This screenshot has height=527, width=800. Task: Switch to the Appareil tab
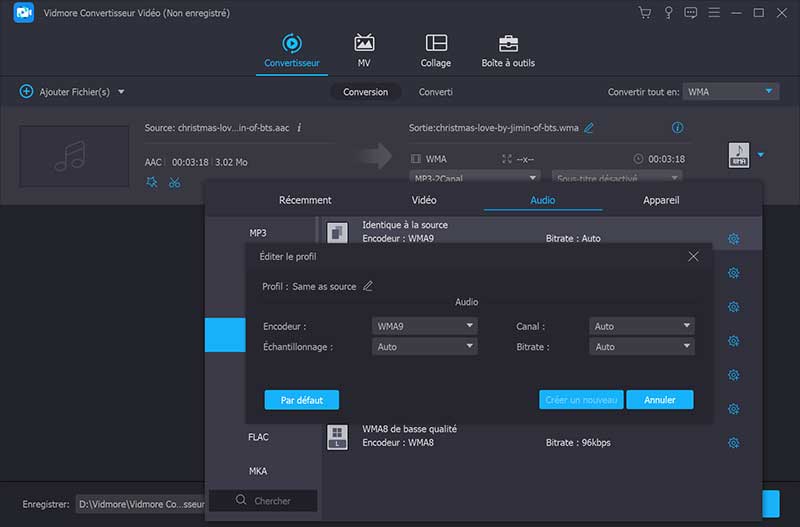(661, 200)
